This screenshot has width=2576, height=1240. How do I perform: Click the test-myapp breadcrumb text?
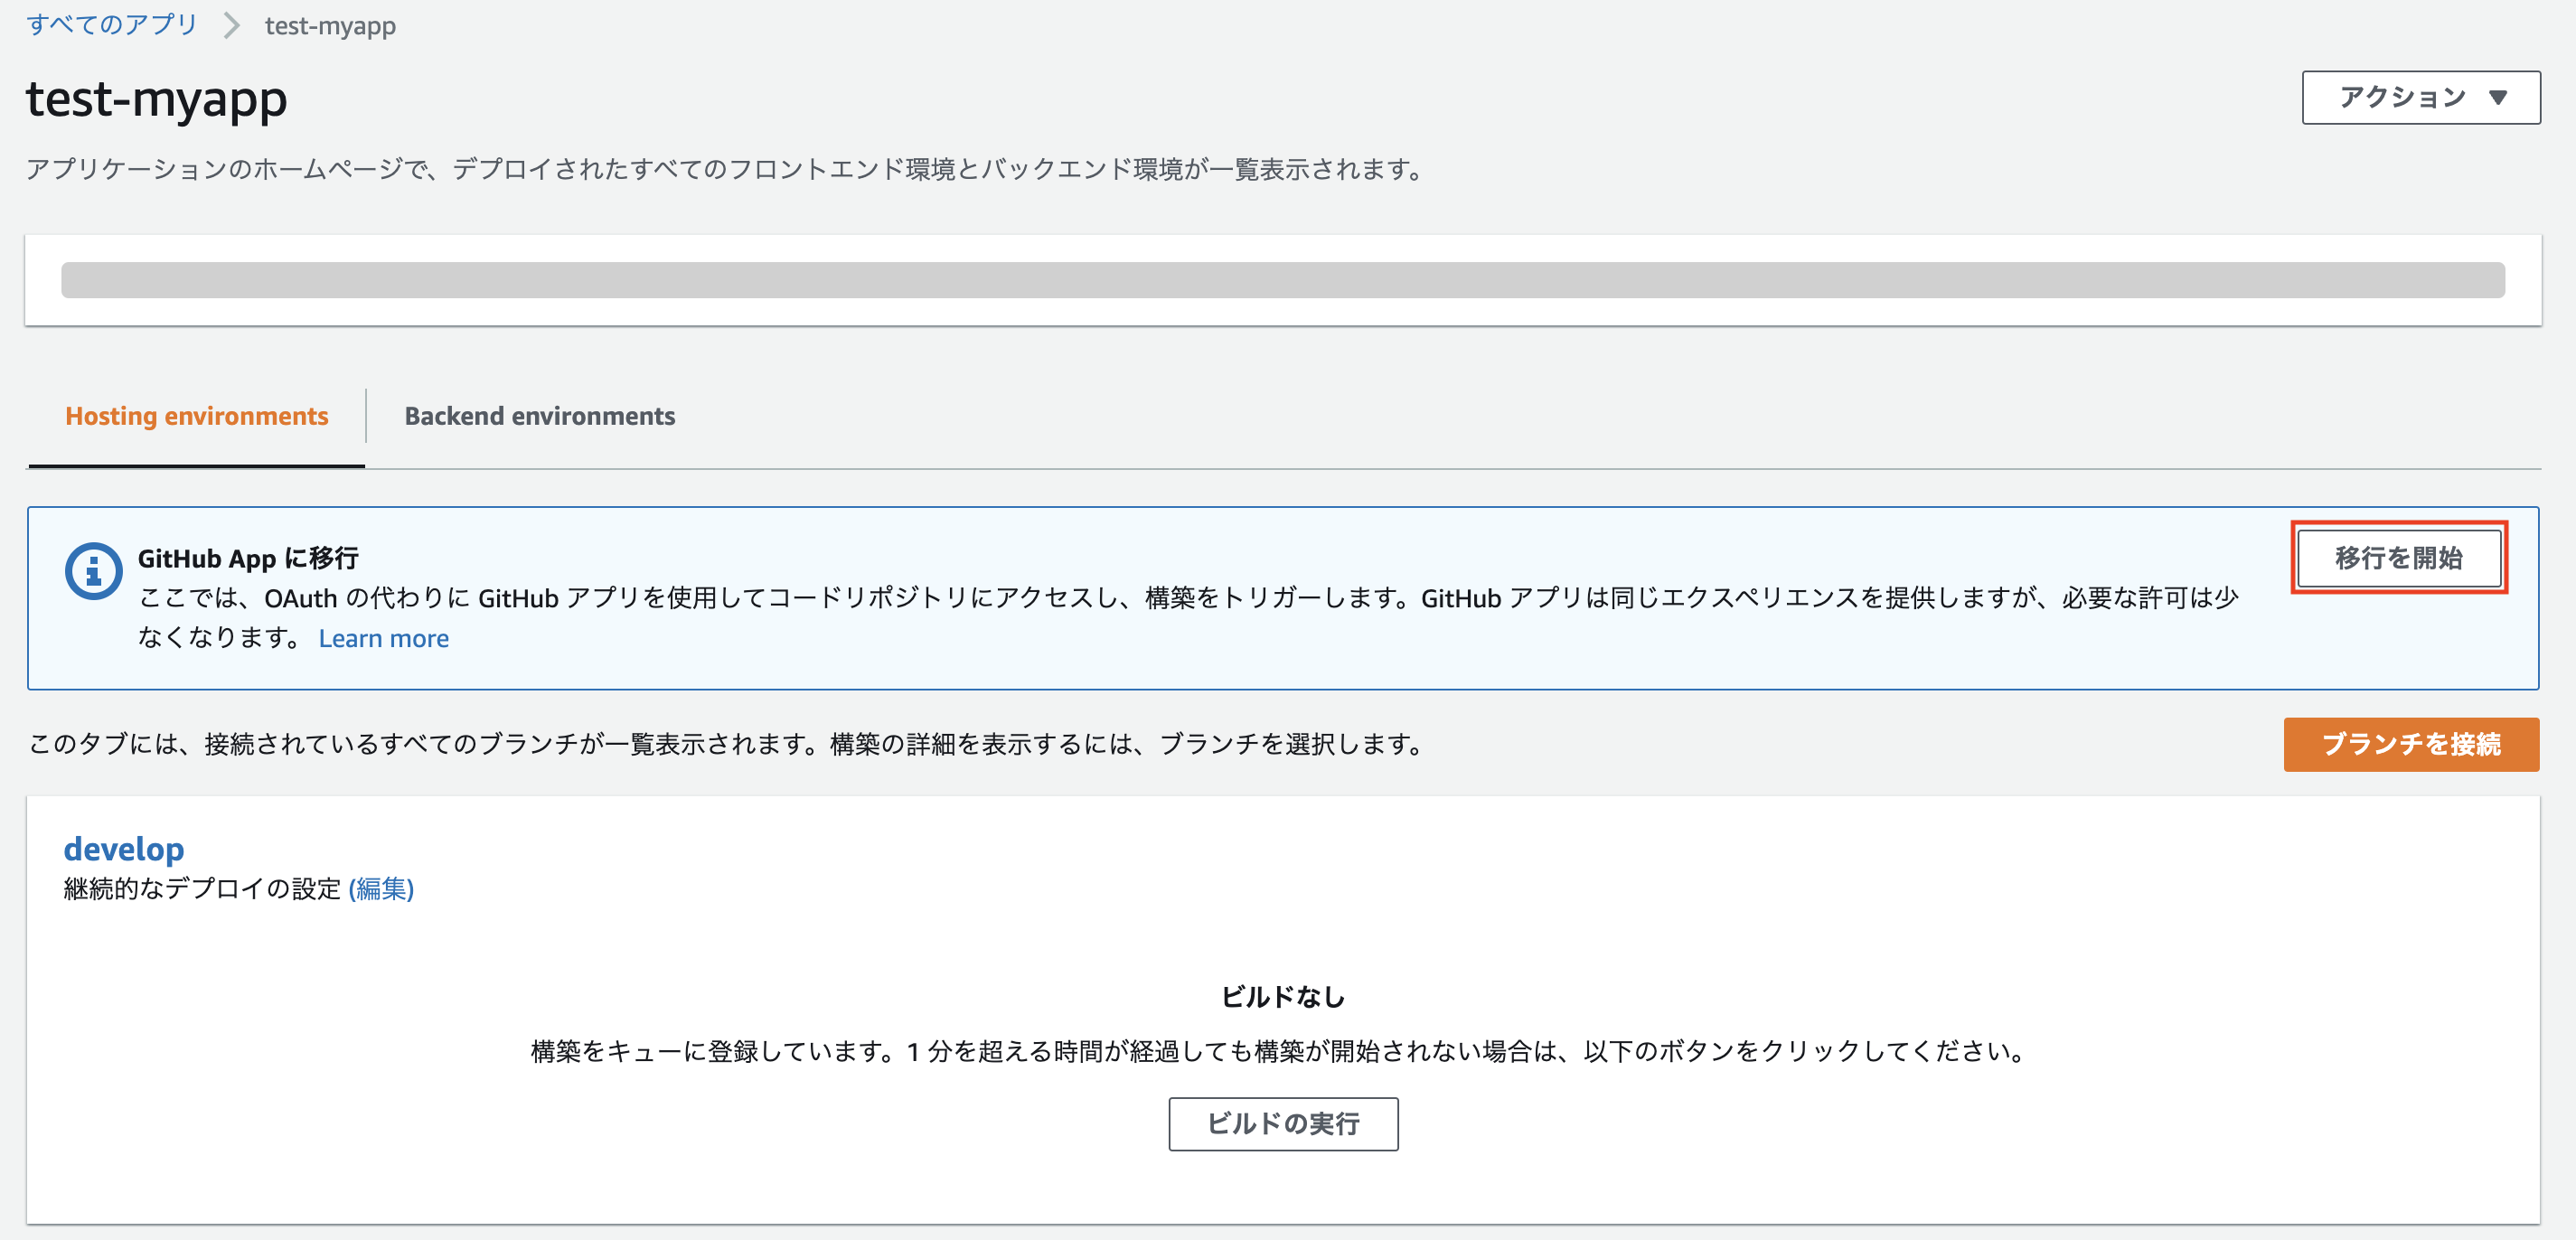pyautogui.click(x=330, y=26)
